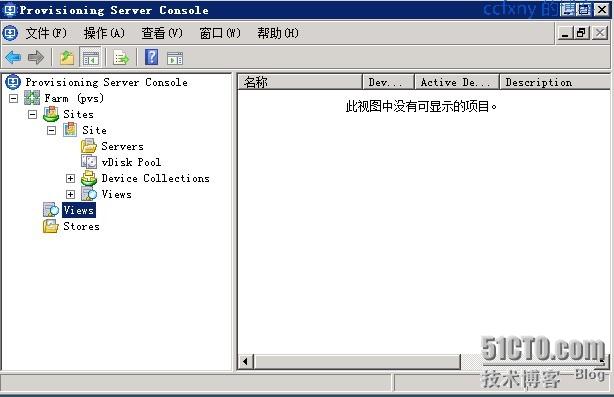Screen dimensions: 614x397
Task: Open the 帮助(H) menu
Action: [278, 33]
